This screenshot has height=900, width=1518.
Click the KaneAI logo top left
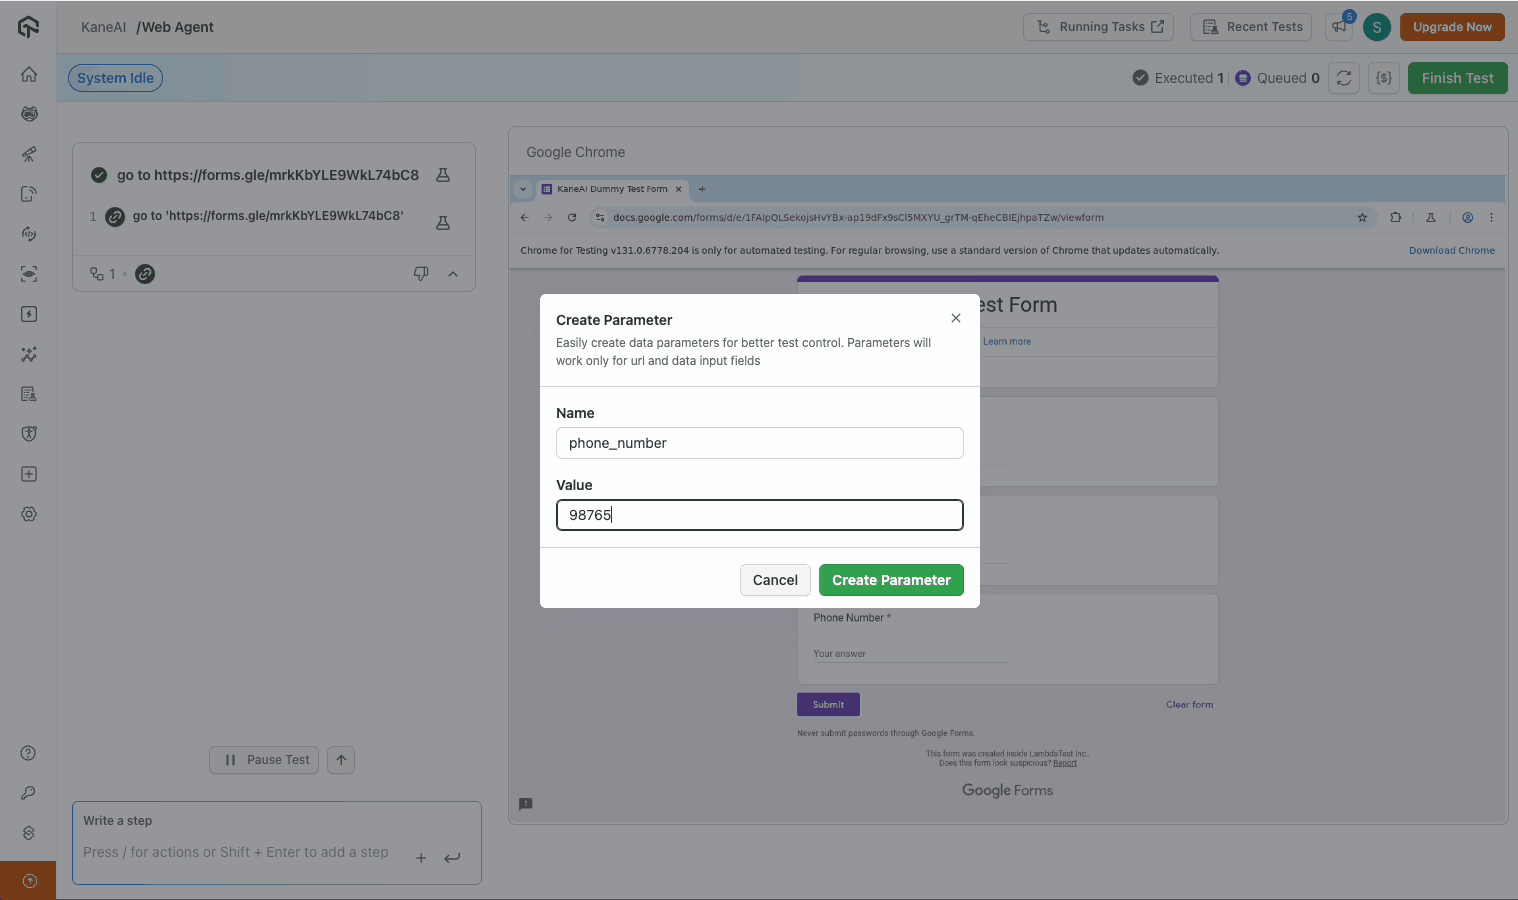(28, 27)
